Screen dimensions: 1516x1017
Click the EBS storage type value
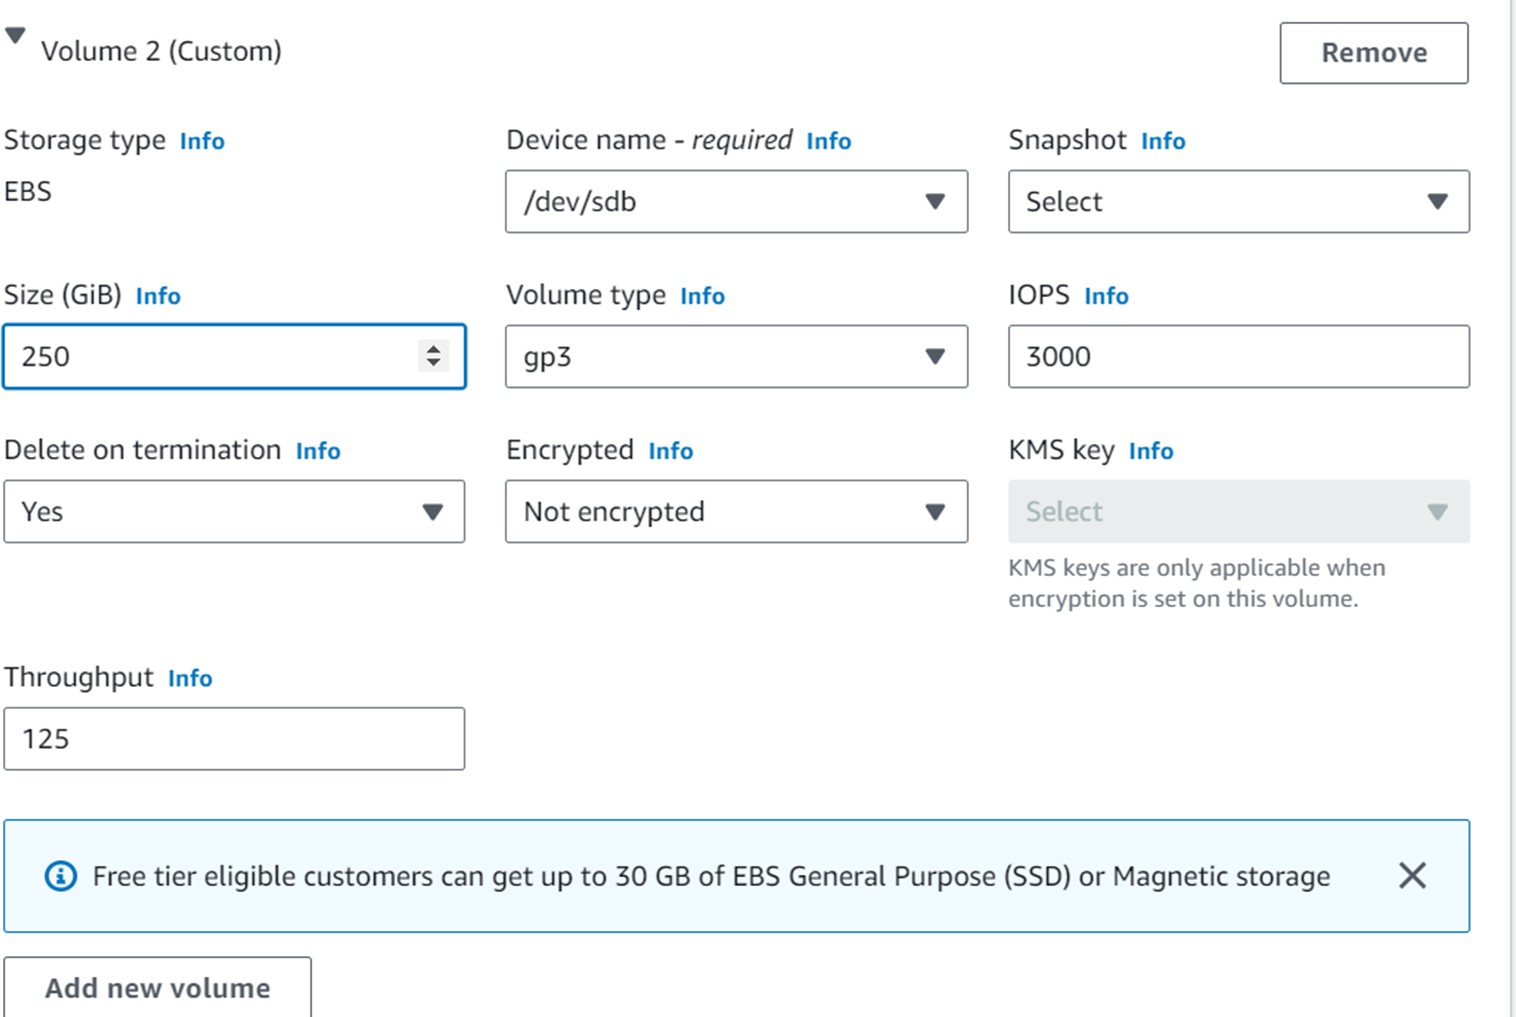pyautogui.click(x=28, y=191)
